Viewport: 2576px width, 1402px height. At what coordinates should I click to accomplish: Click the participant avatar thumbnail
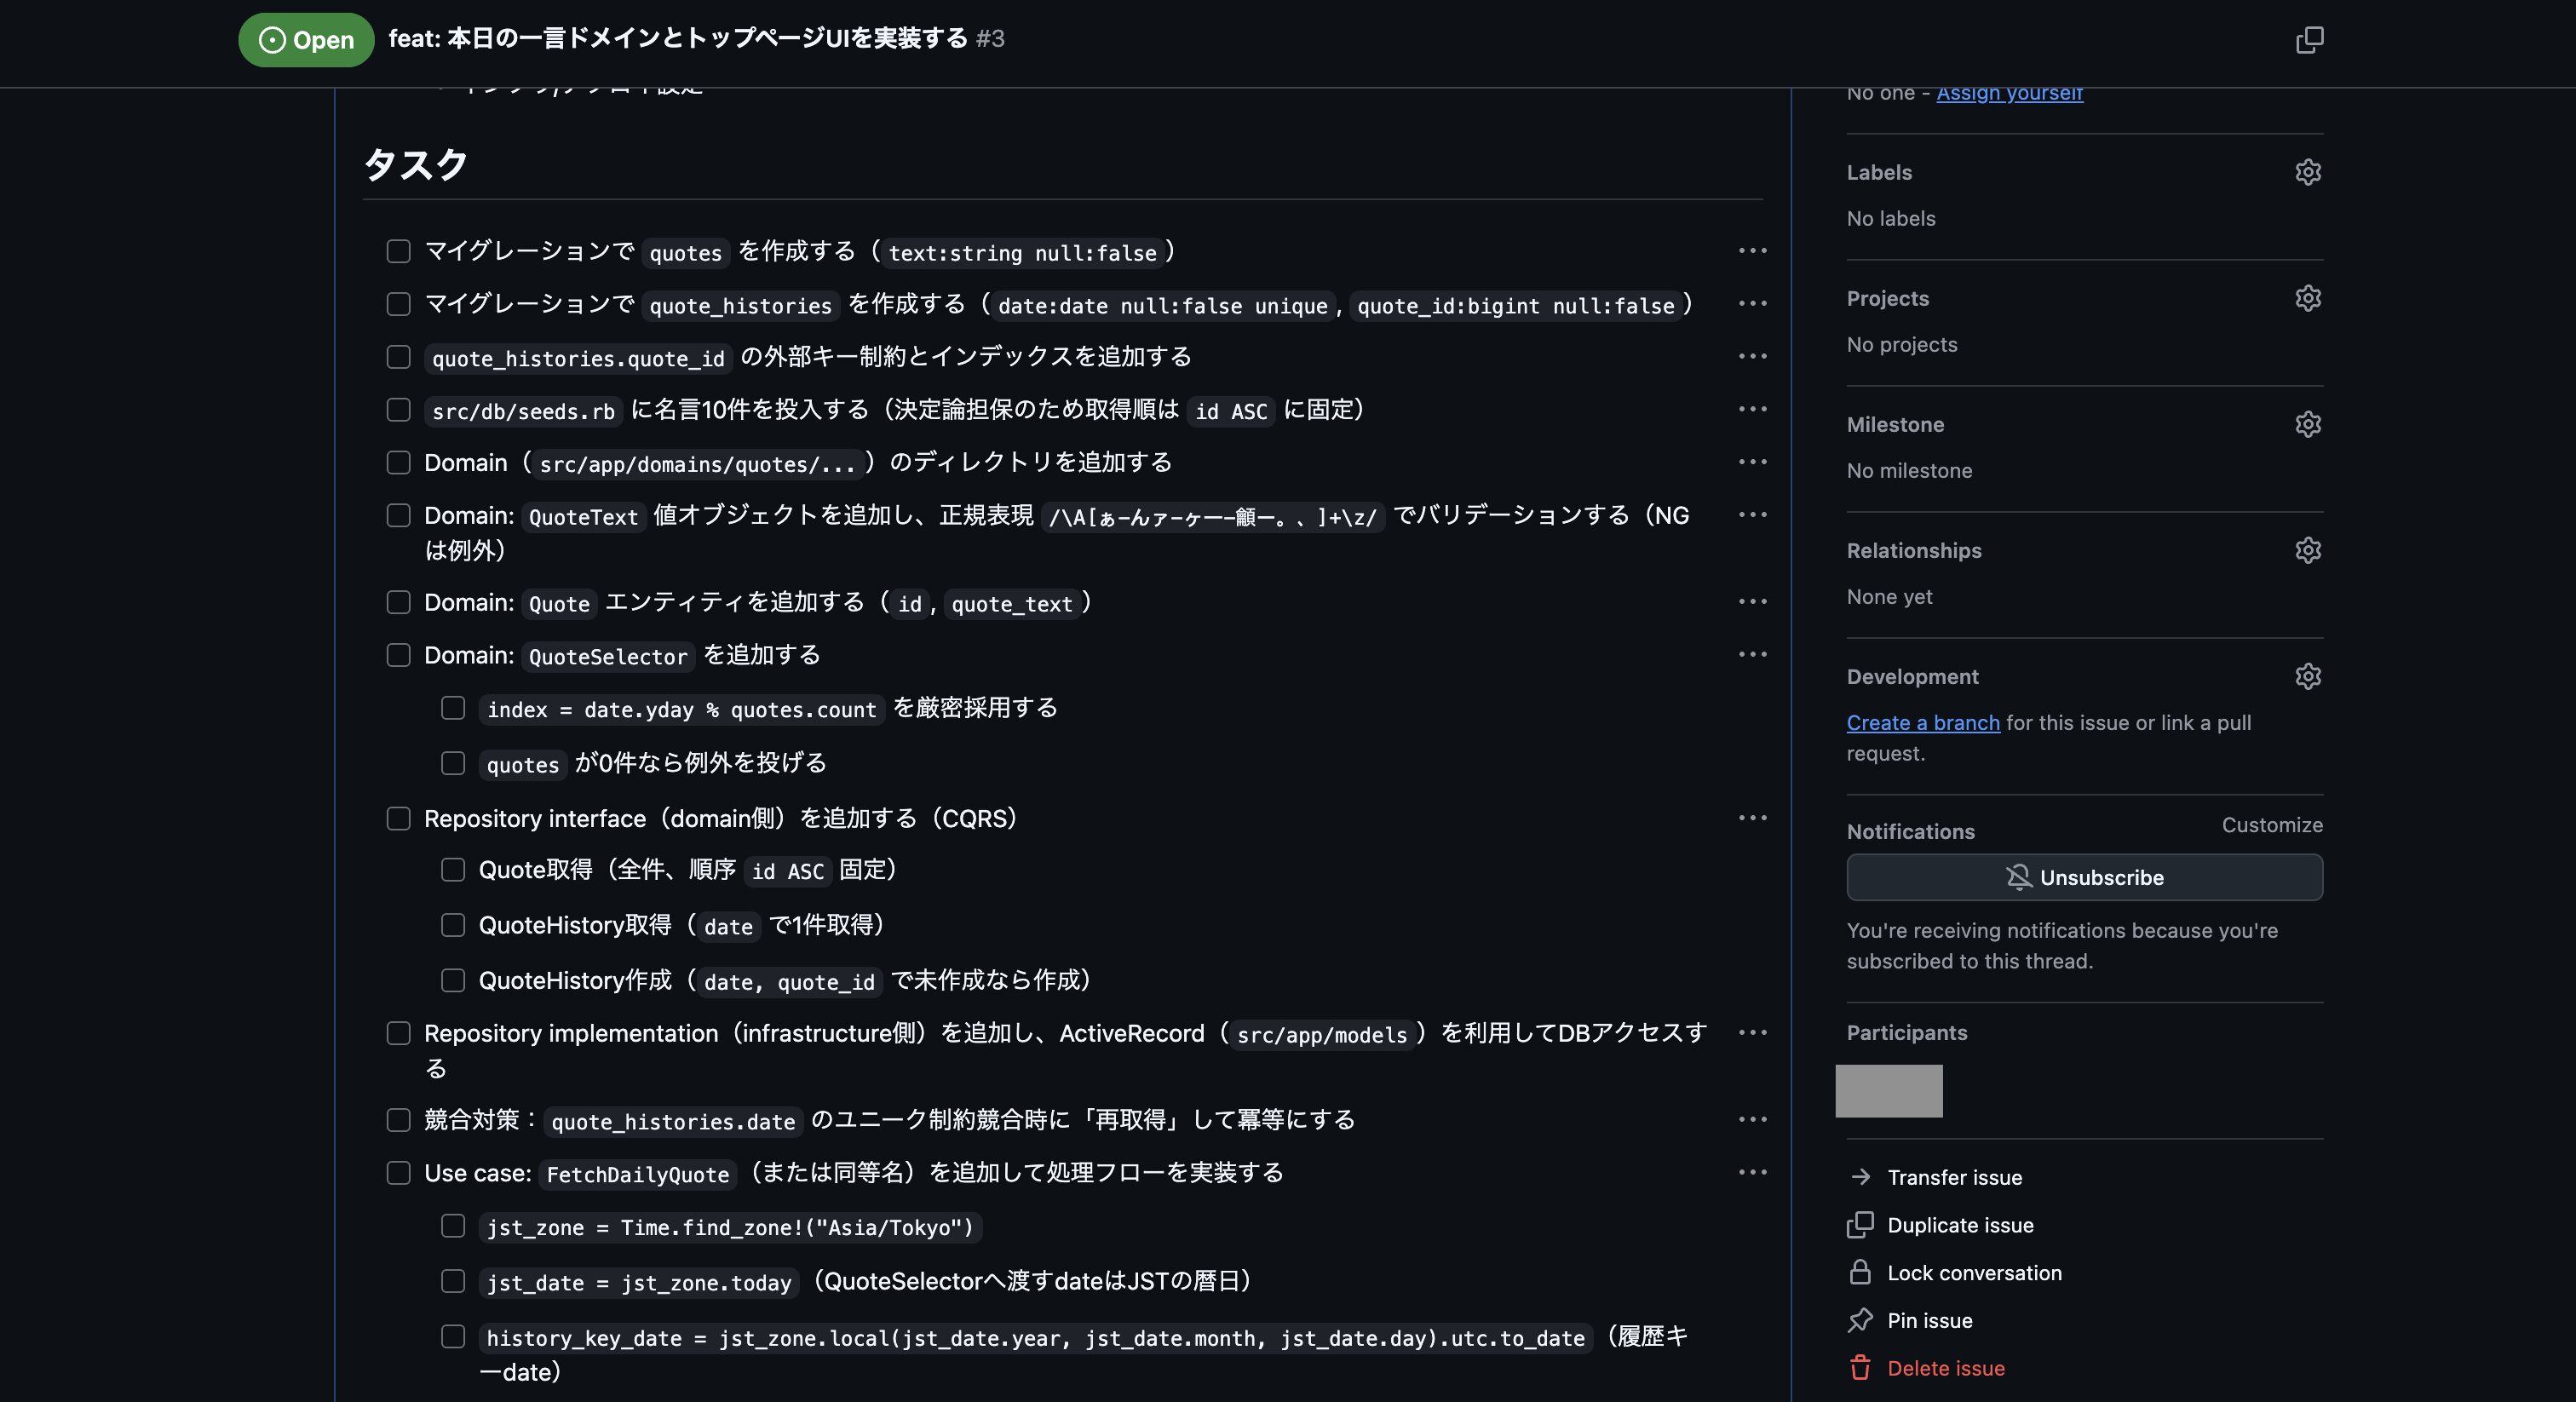tap(1888, 1091)
